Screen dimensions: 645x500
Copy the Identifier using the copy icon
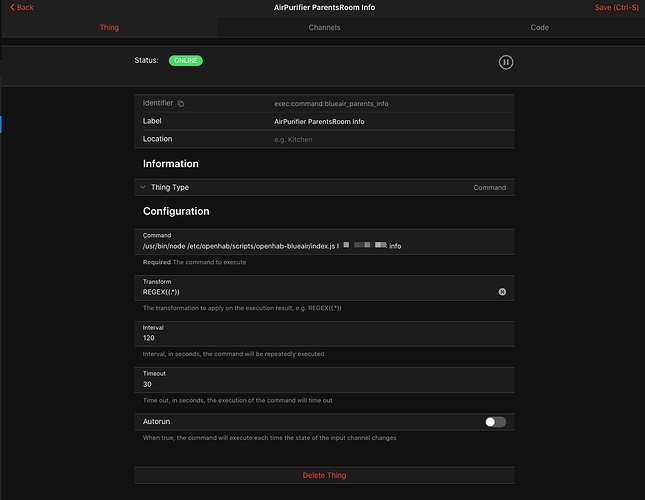click(x=181, y=104)
